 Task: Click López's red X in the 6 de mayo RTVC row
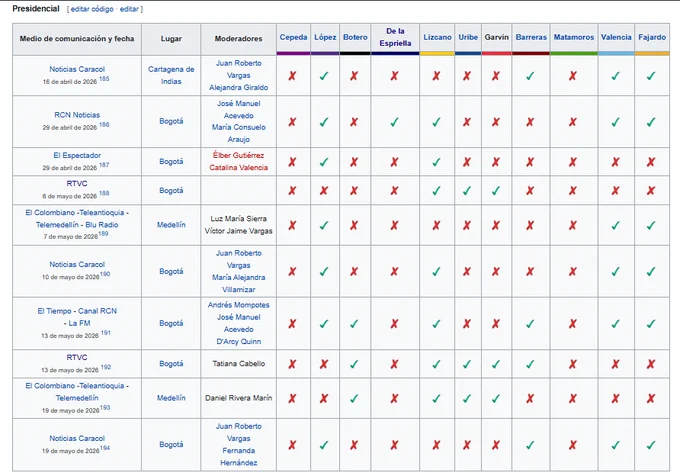(324, 190)
